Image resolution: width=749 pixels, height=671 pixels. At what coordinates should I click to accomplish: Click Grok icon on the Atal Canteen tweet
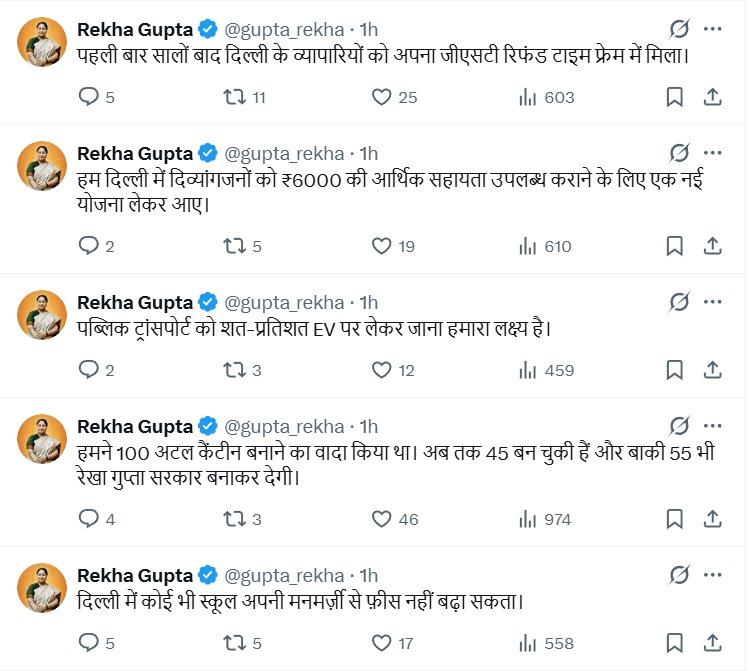[x=679, y=426]
